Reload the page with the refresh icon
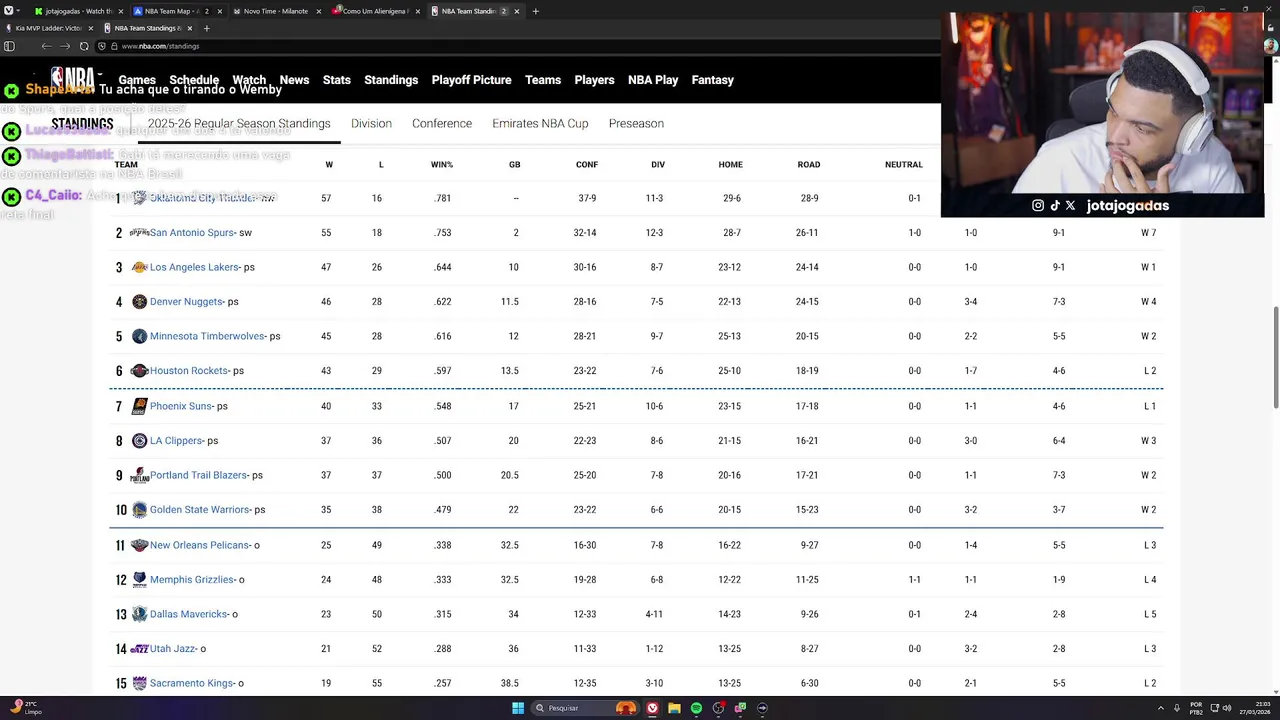The image size is (1280, 720). (84, 46)
